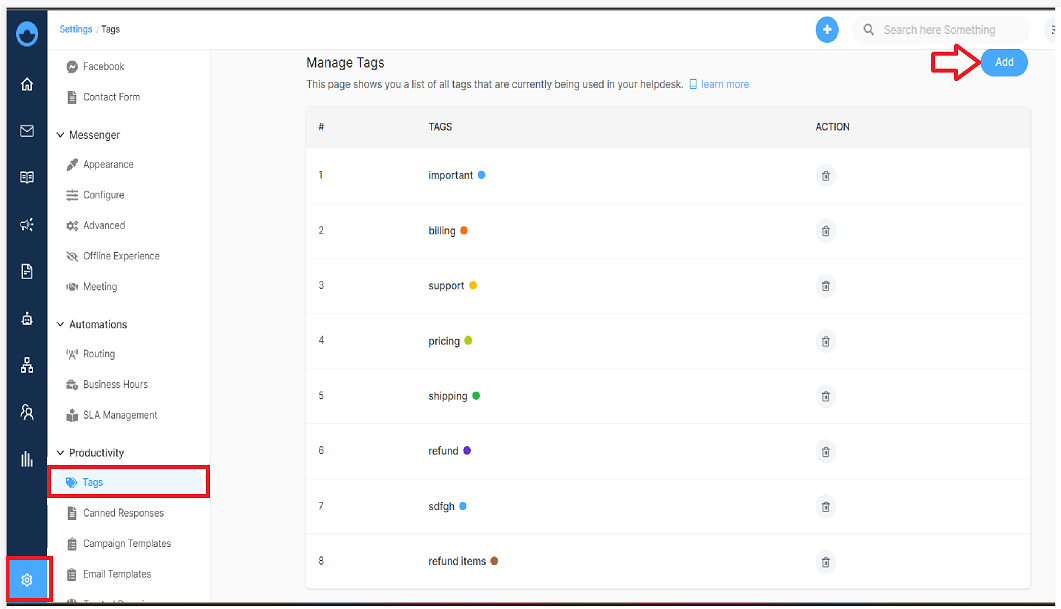Delete the refund items tag
The width and height of the screenshot is (1061, 609).
tap(826, 562)
